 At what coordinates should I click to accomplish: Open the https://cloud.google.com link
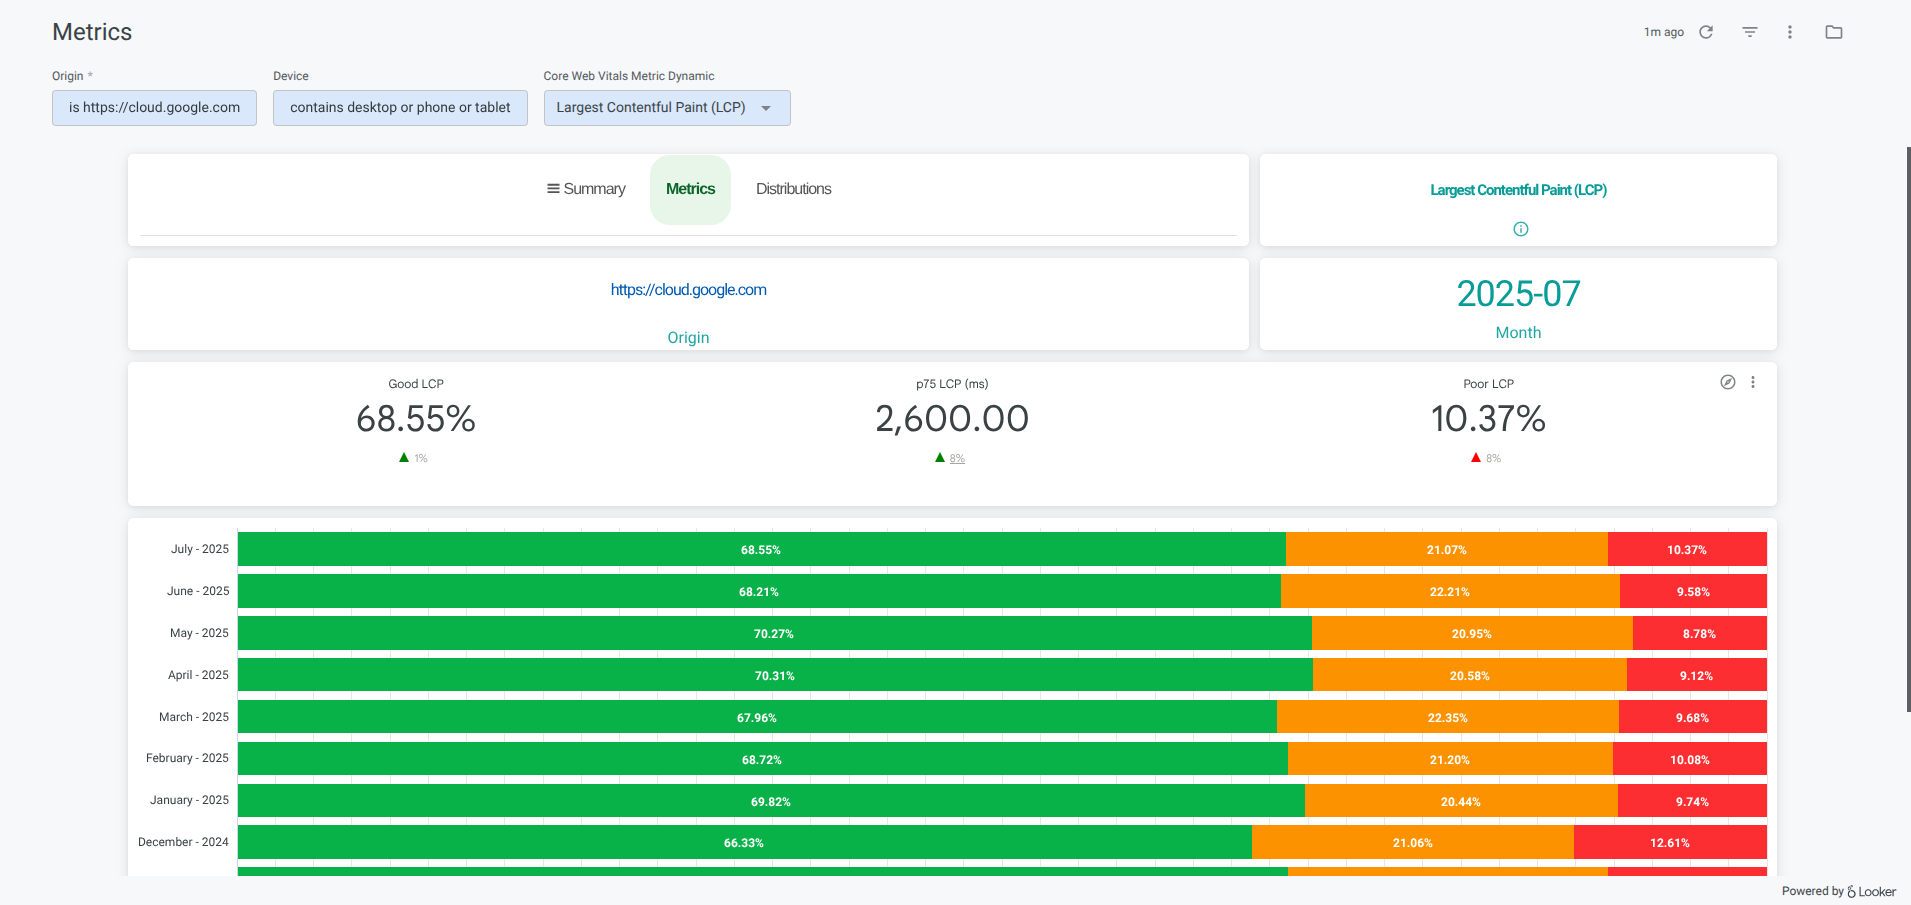pos(688,290)
